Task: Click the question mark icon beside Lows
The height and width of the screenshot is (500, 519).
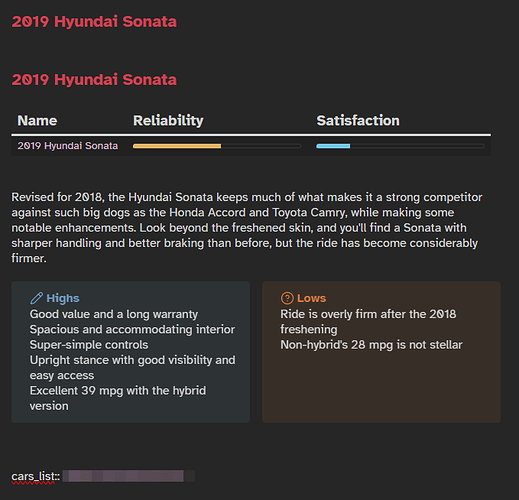Action: pos(287,298)
